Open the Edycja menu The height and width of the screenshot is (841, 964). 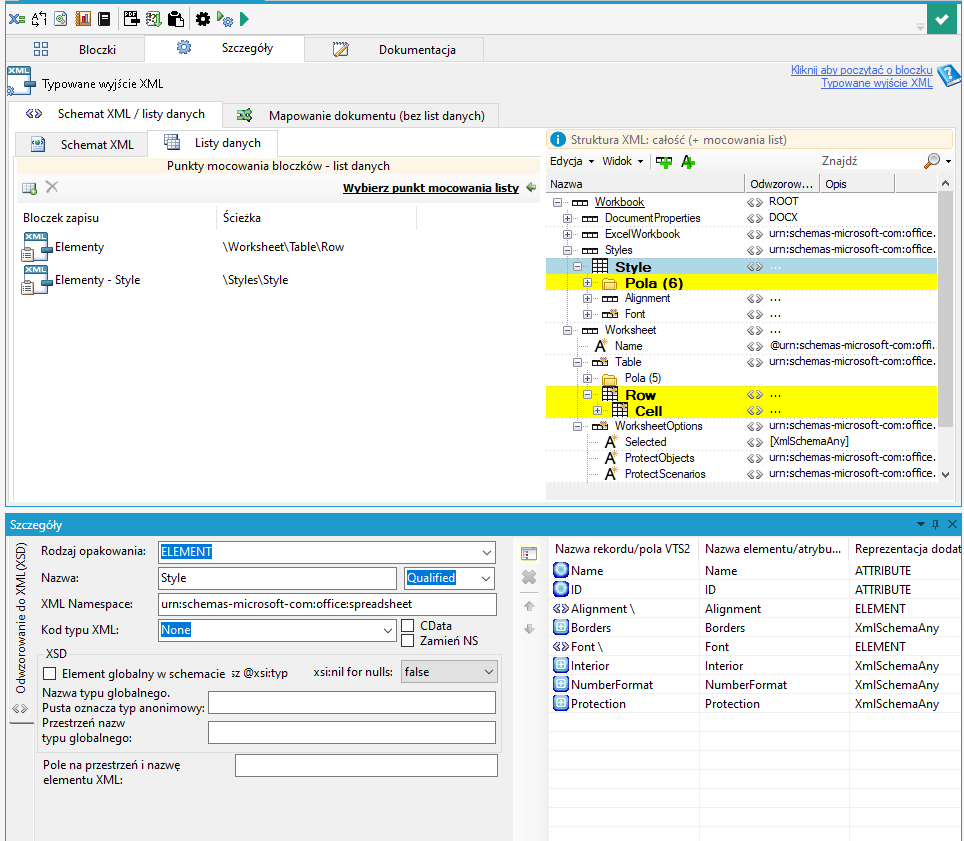(572, 161)
